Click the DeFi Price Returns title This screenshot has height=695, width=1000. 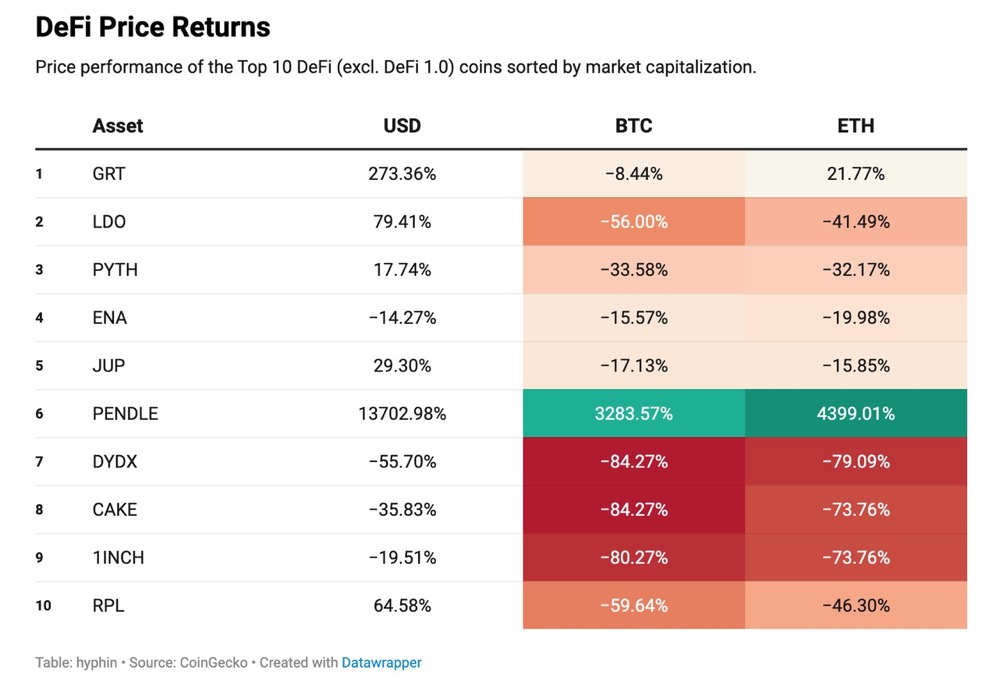(153, 28)
